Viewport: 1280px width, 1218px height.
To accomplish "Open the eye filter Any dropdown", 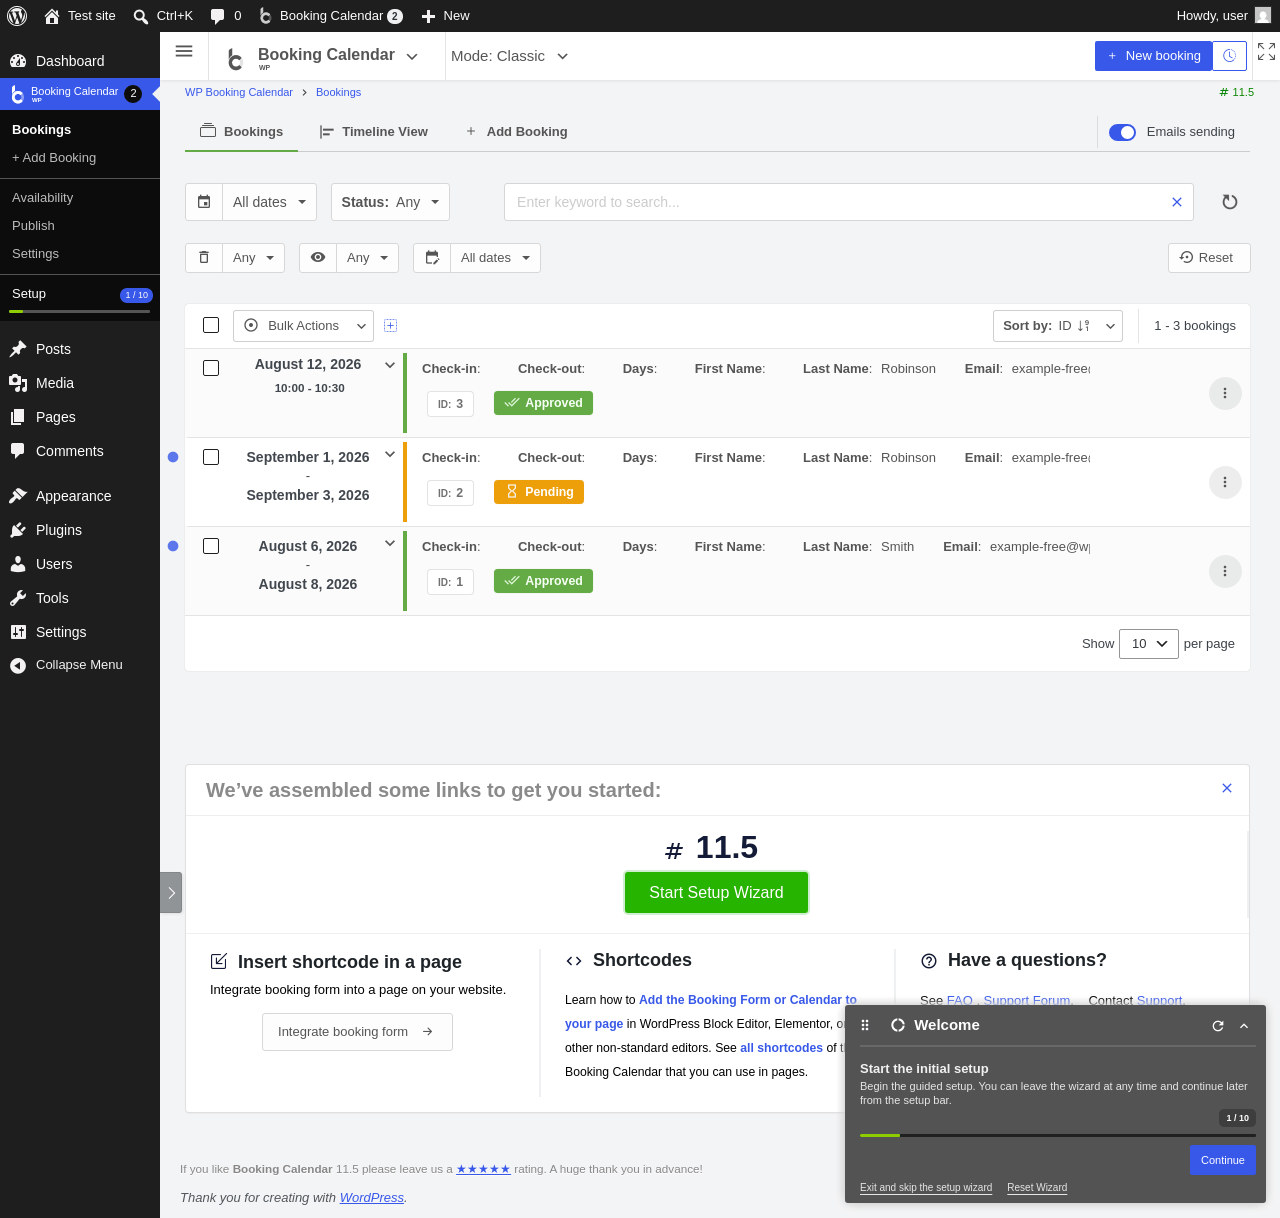I will (367, 258).
